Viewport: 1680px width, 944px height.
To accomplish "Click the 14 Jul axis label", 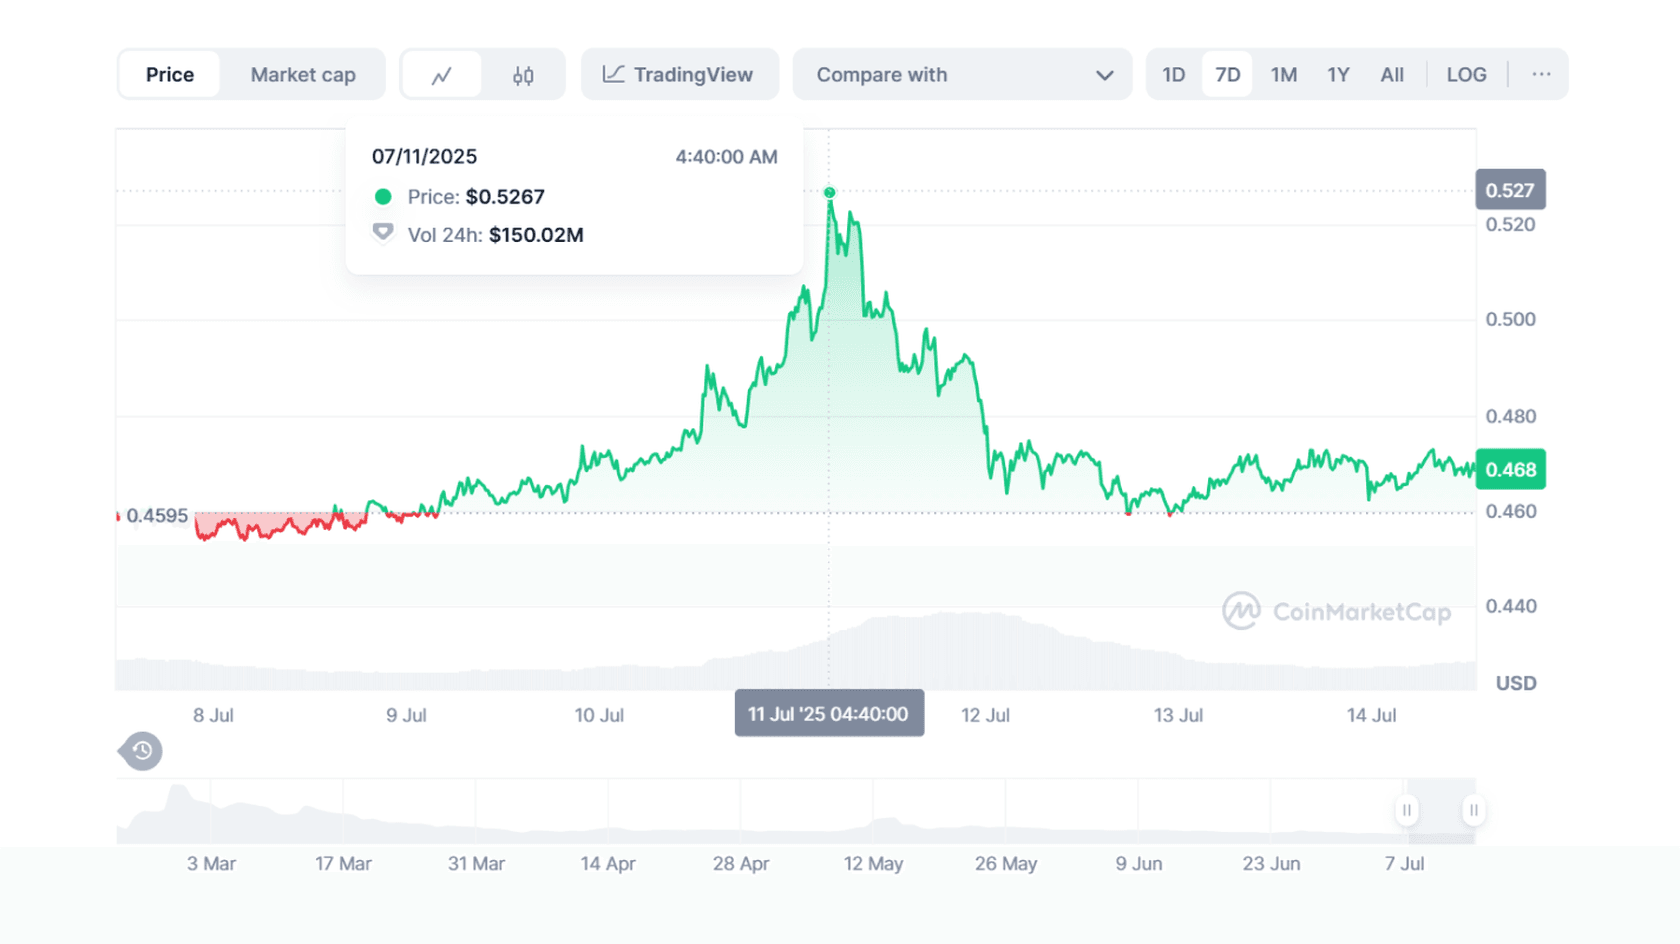I will (1371, 715).
